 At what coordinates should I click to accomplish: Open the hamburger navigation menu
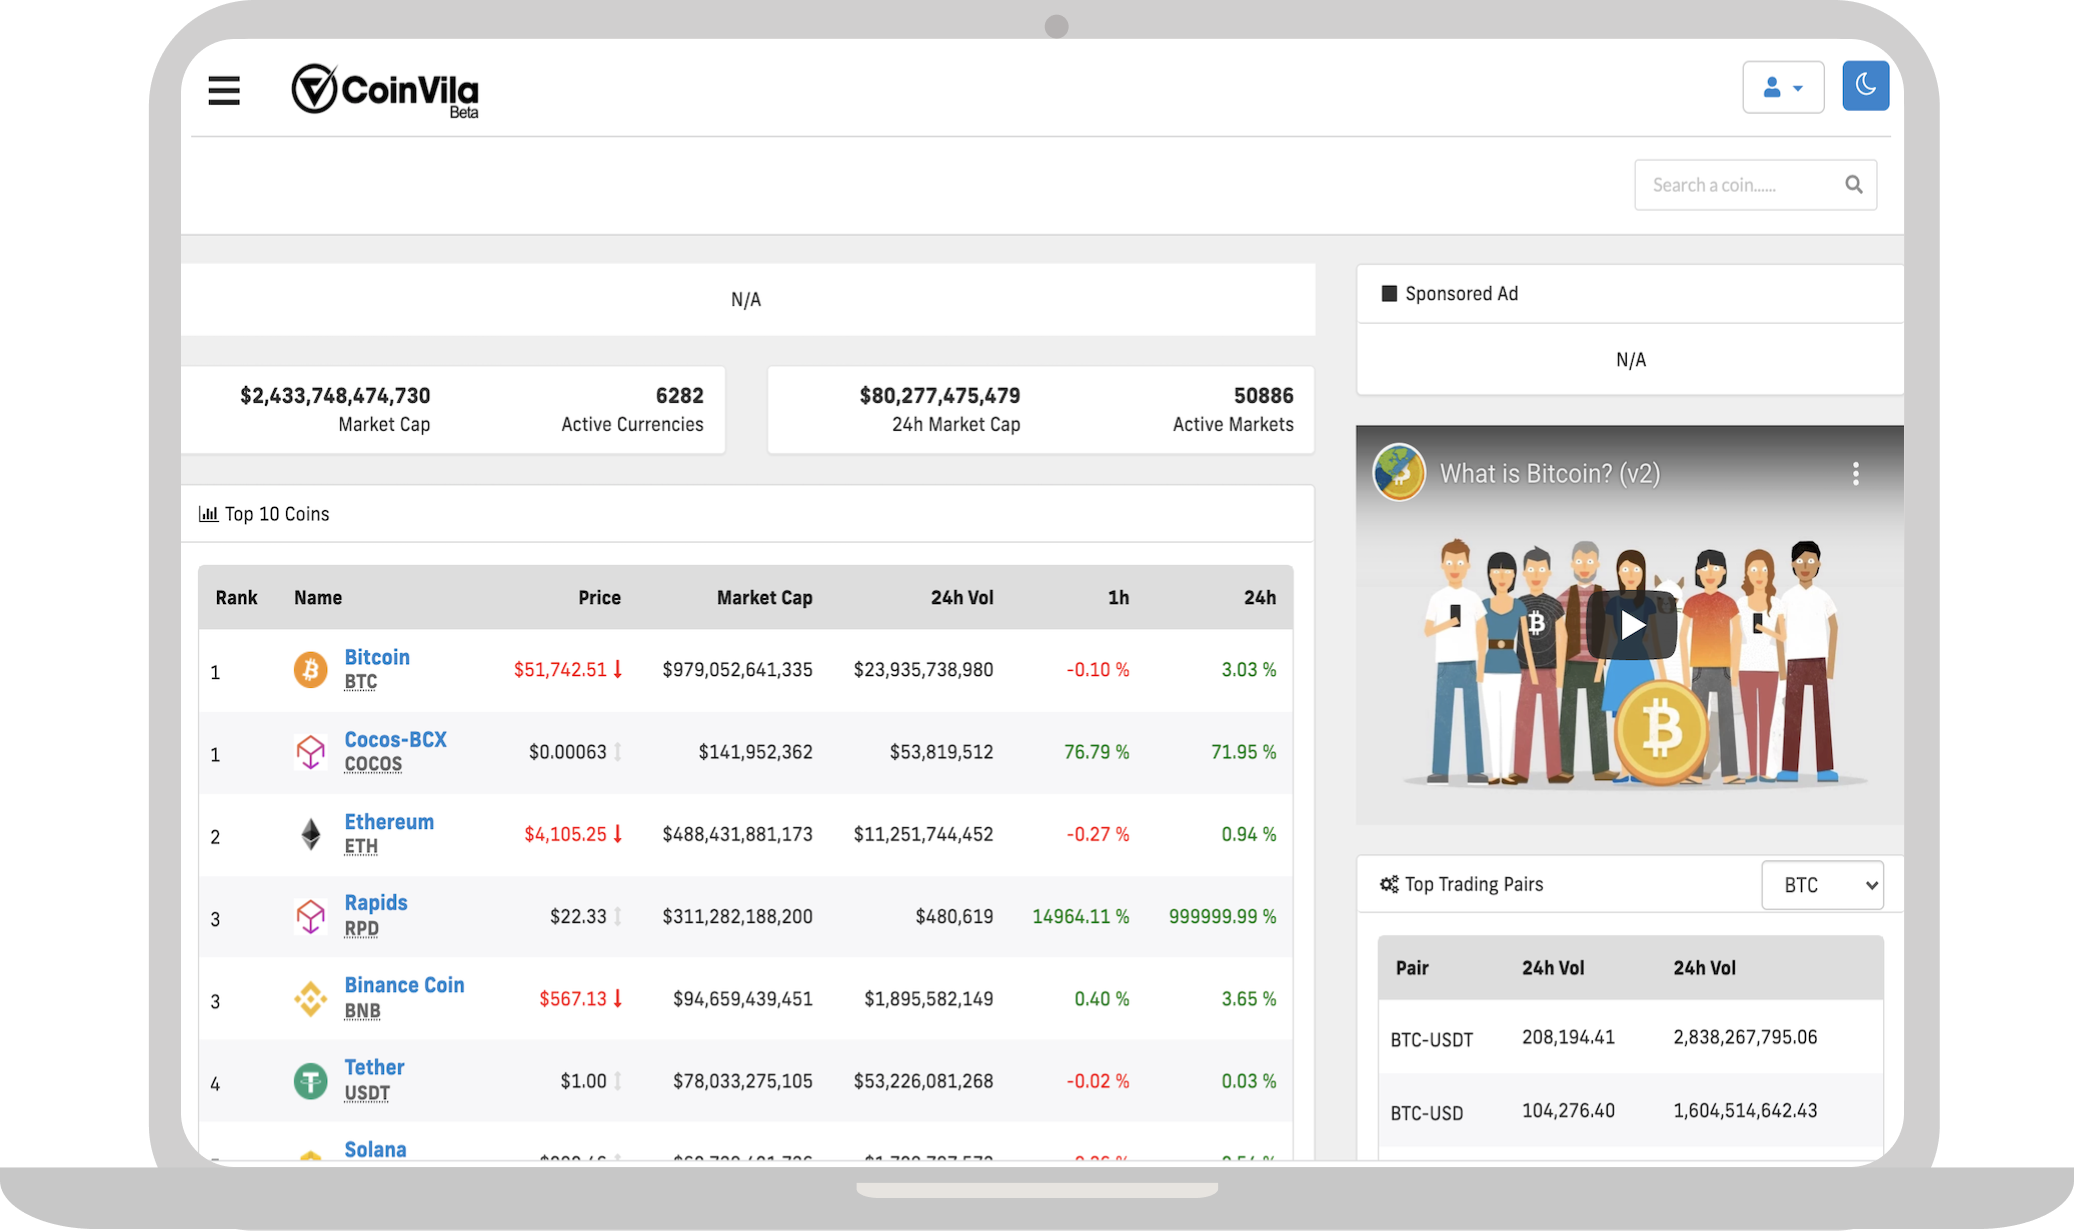pyautogui.click(x=224, y=91)
